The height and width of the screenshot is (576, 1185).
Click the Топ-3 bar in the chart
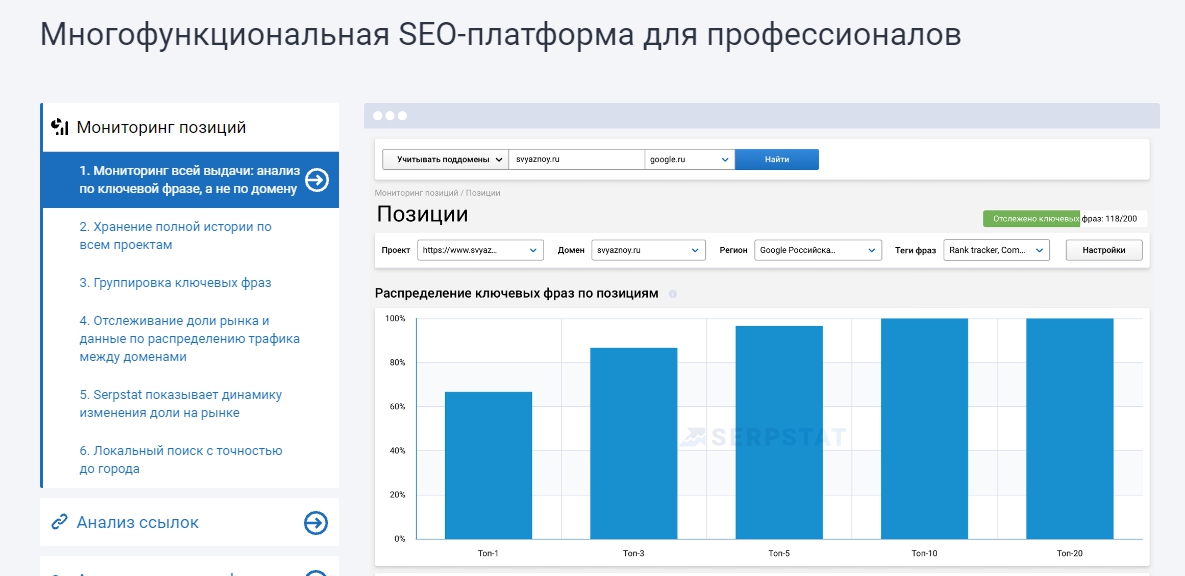tap(634, 444)
